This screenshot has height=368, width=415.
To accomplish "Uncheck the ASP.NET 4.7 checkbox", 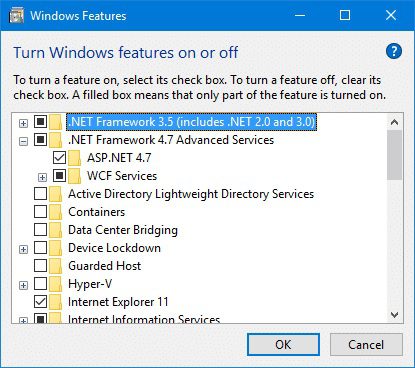I will (x=59, y=157).
